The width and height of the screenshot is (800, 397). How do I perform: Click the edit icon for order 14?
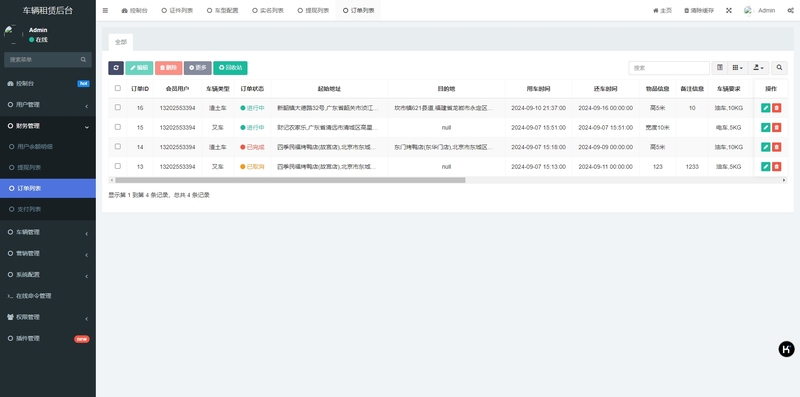coord(765,147)
